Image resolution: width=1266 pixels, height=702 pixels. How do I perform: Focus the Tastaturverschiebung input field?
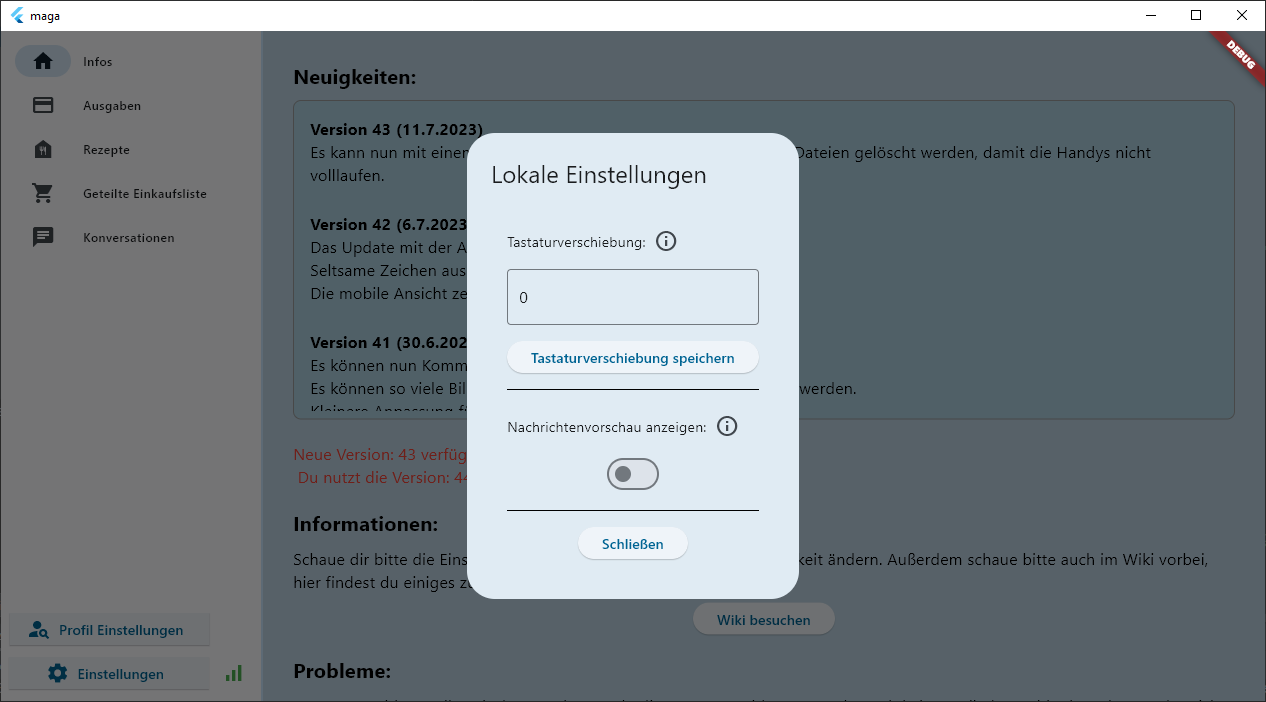pyautogui.click(x=633, y=297)
